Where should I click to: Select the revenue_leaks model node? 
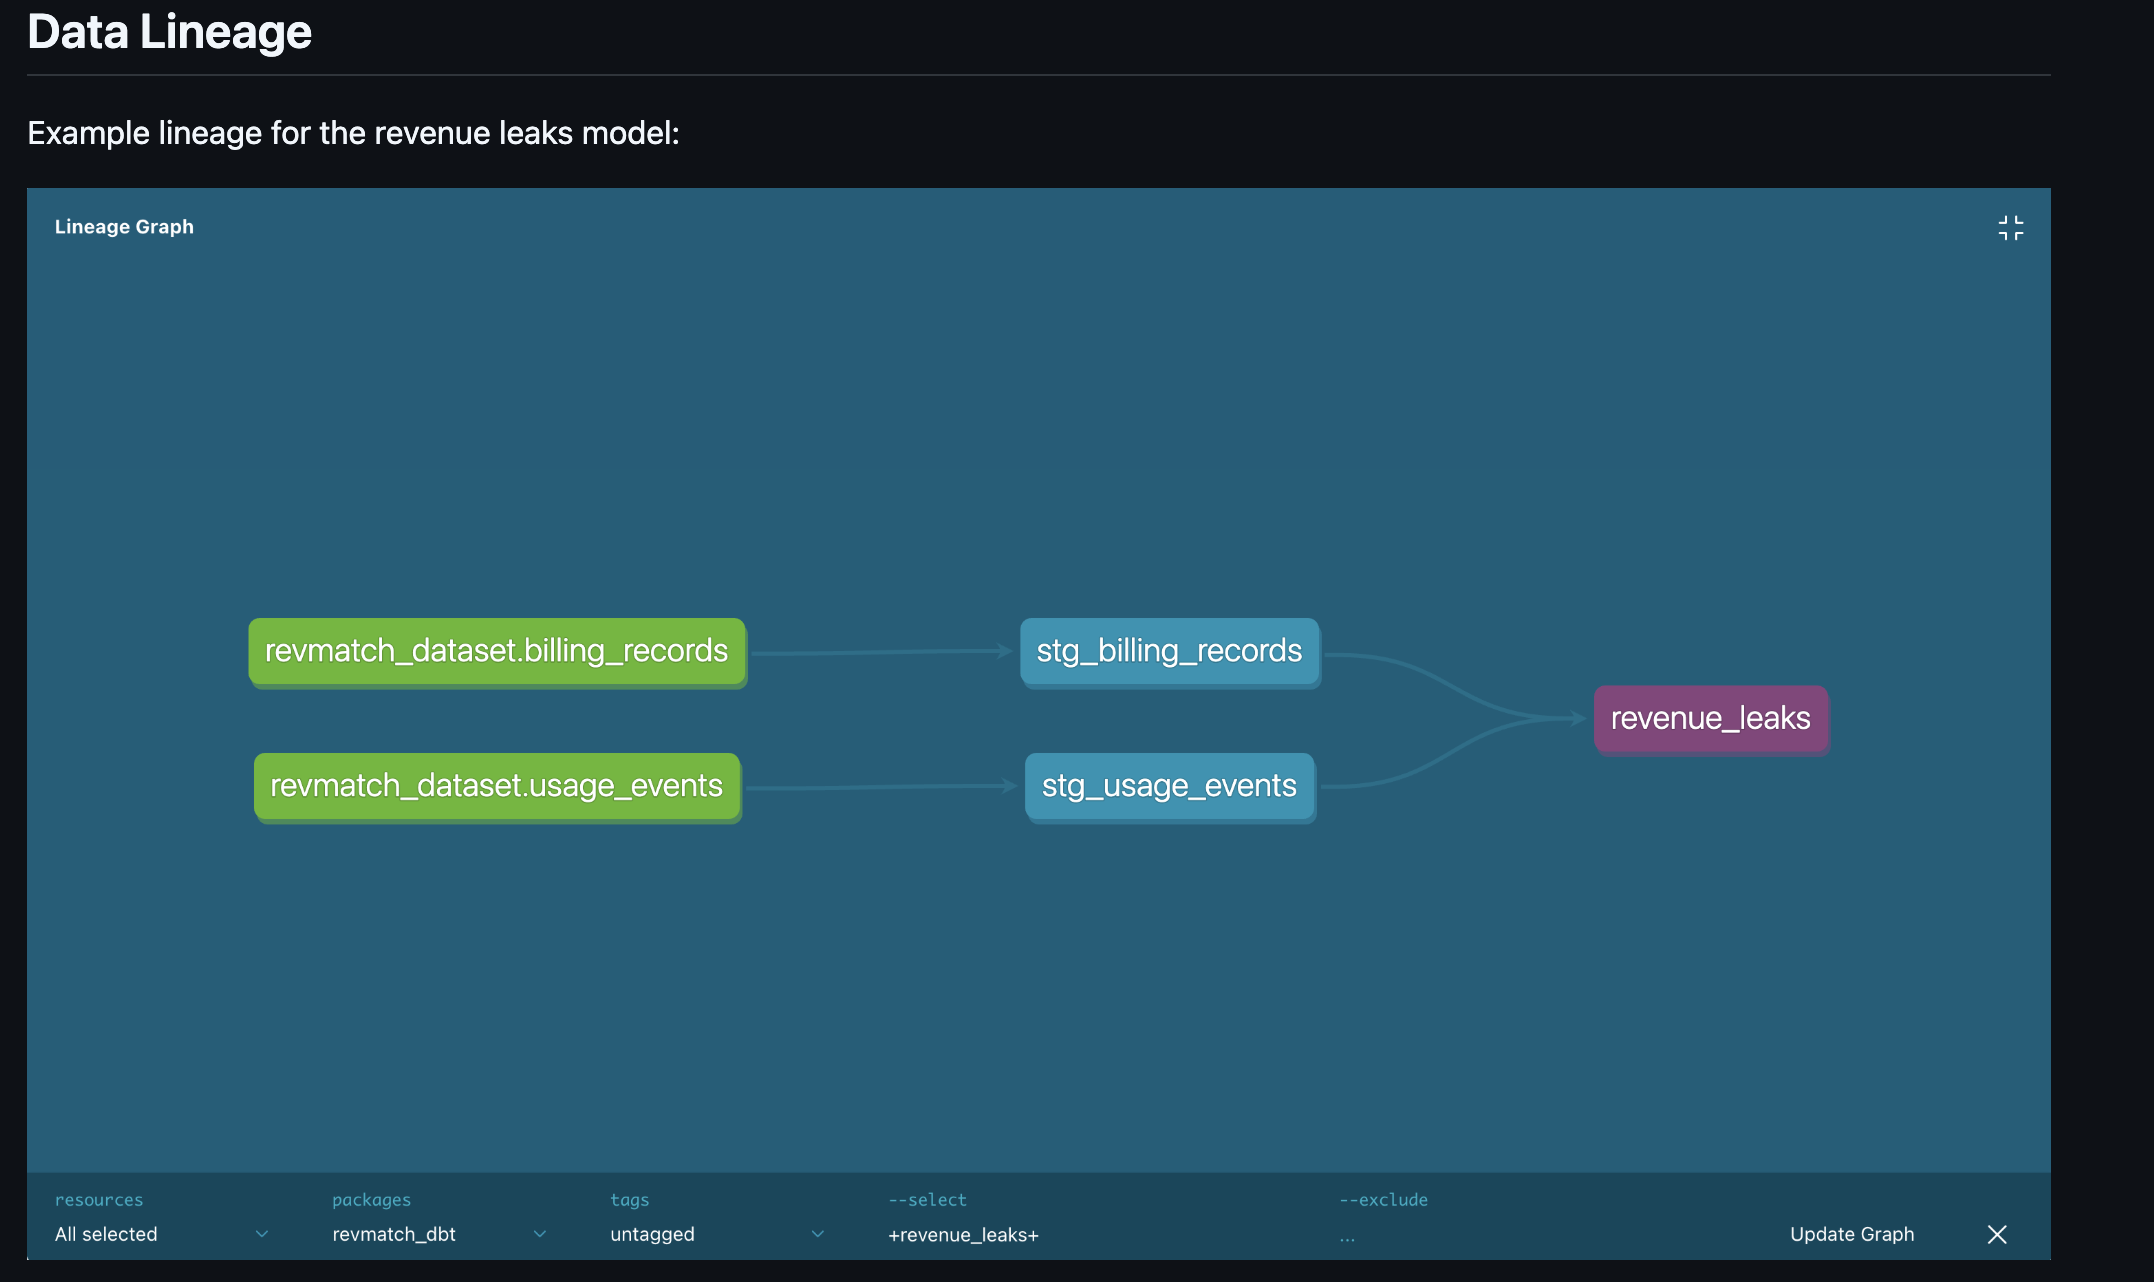(1710, 718)
